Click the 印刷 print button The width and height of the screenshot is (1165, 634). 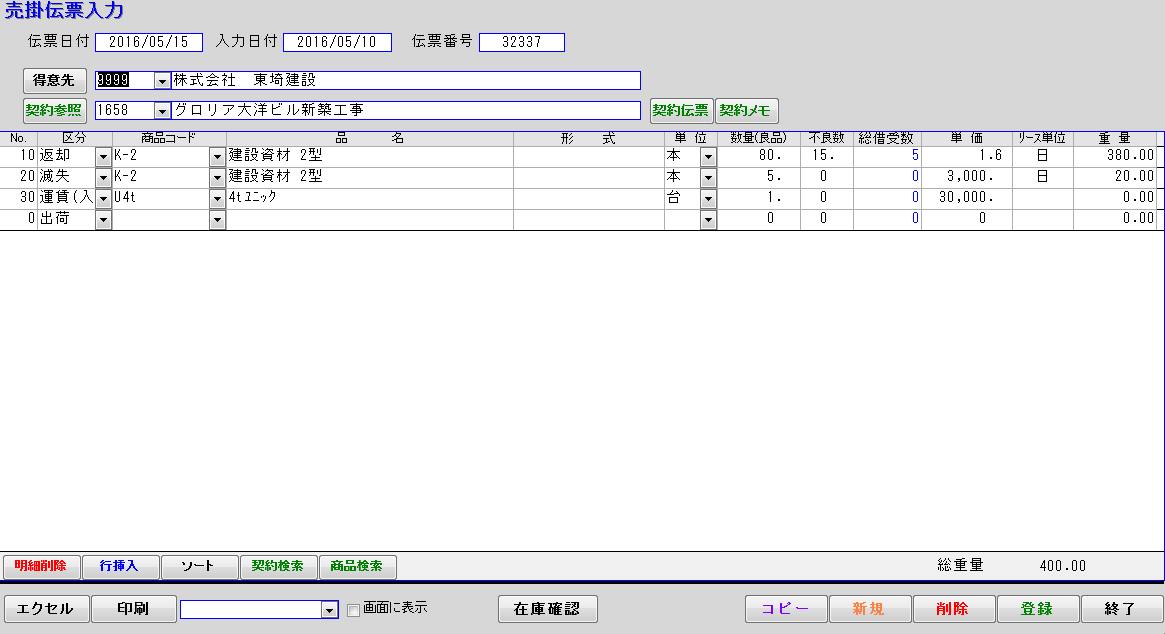coord(133,609)
